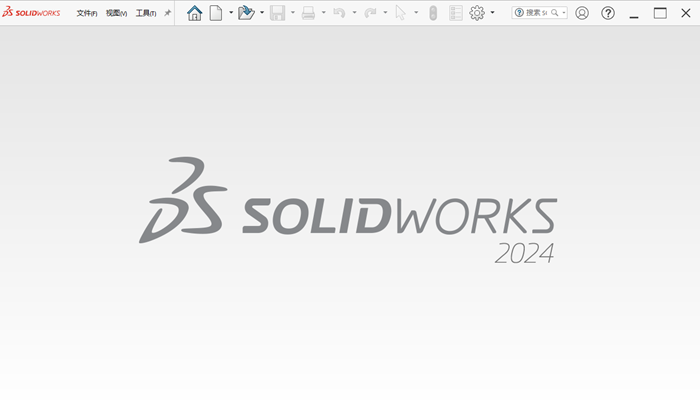Expand the Save dropdown arrow
Image resolution: width=700 pixels, height=400 pixels.
pyautogui.click(x=293, y=12)
